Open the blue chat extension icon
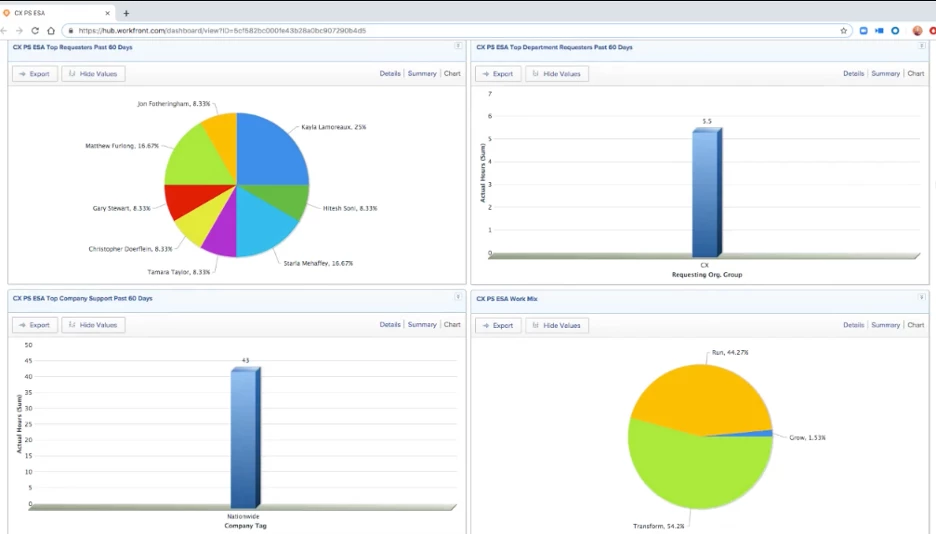936x534 pixels. pos(863,30)
